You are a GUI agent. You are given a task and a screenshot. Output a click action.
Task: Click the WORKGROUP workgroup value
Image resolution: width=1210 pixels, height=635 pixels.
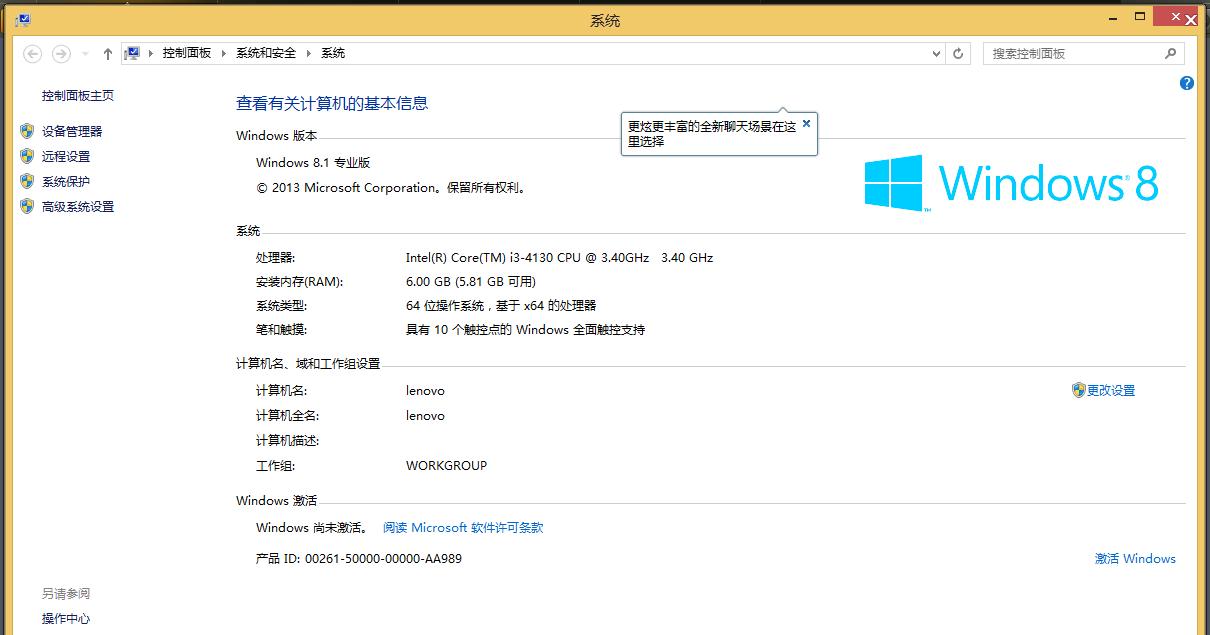coord(446,465)
